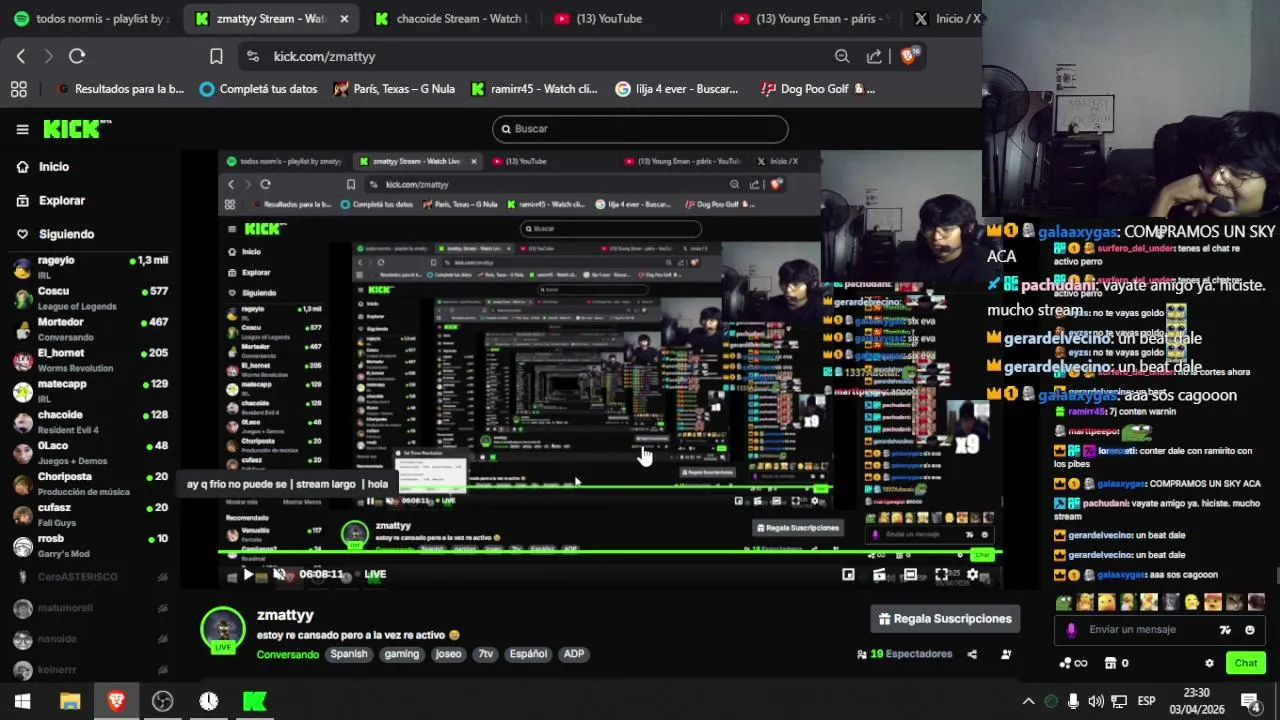Open Kick sidebar hamburger menu
The width and height of the screenshot is (1280, 720).
point(22,129)
